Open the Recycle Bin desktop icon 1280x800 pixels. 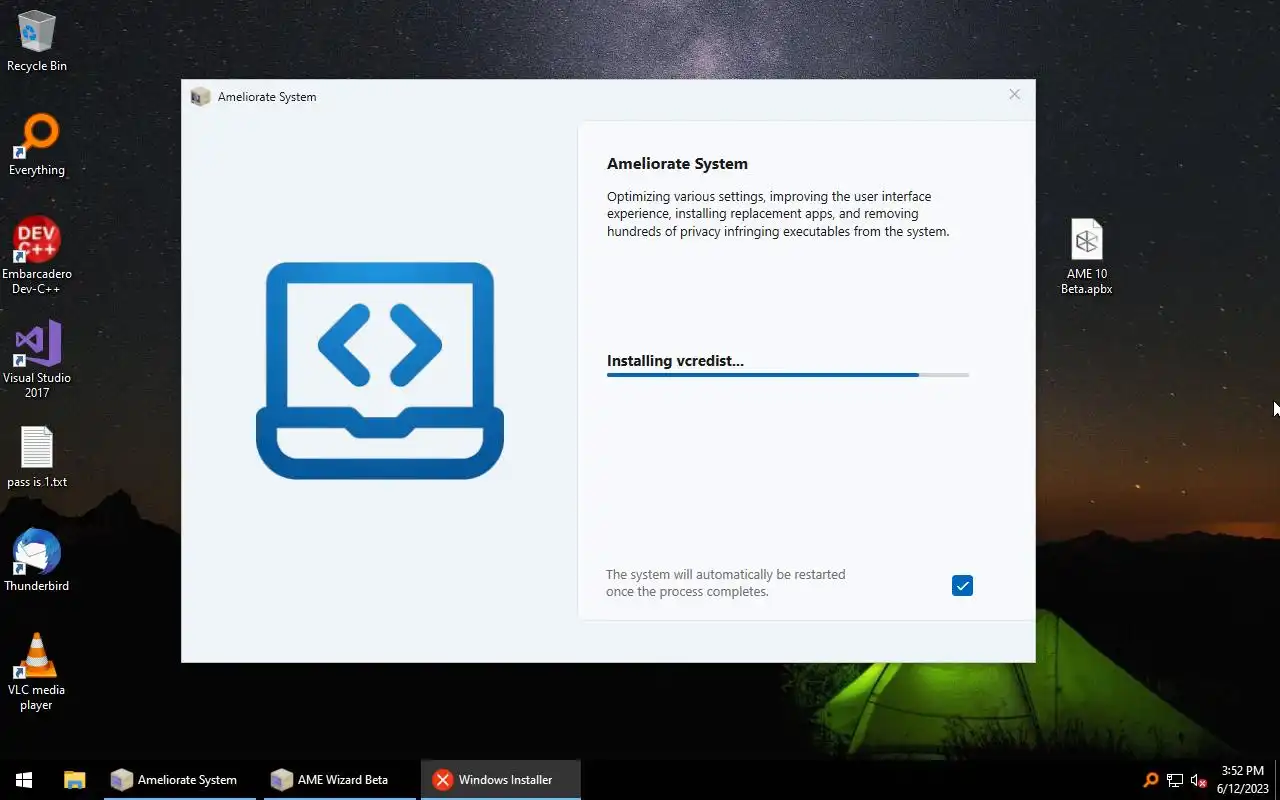coord(37,42)
